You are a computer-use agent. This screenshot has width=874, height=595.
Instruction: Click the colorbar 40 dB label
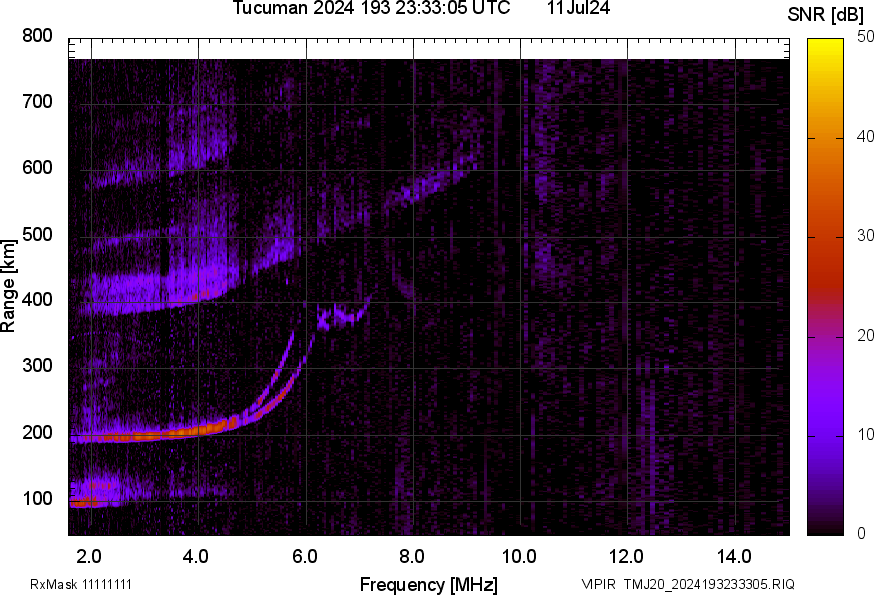(x=865, y=136)
